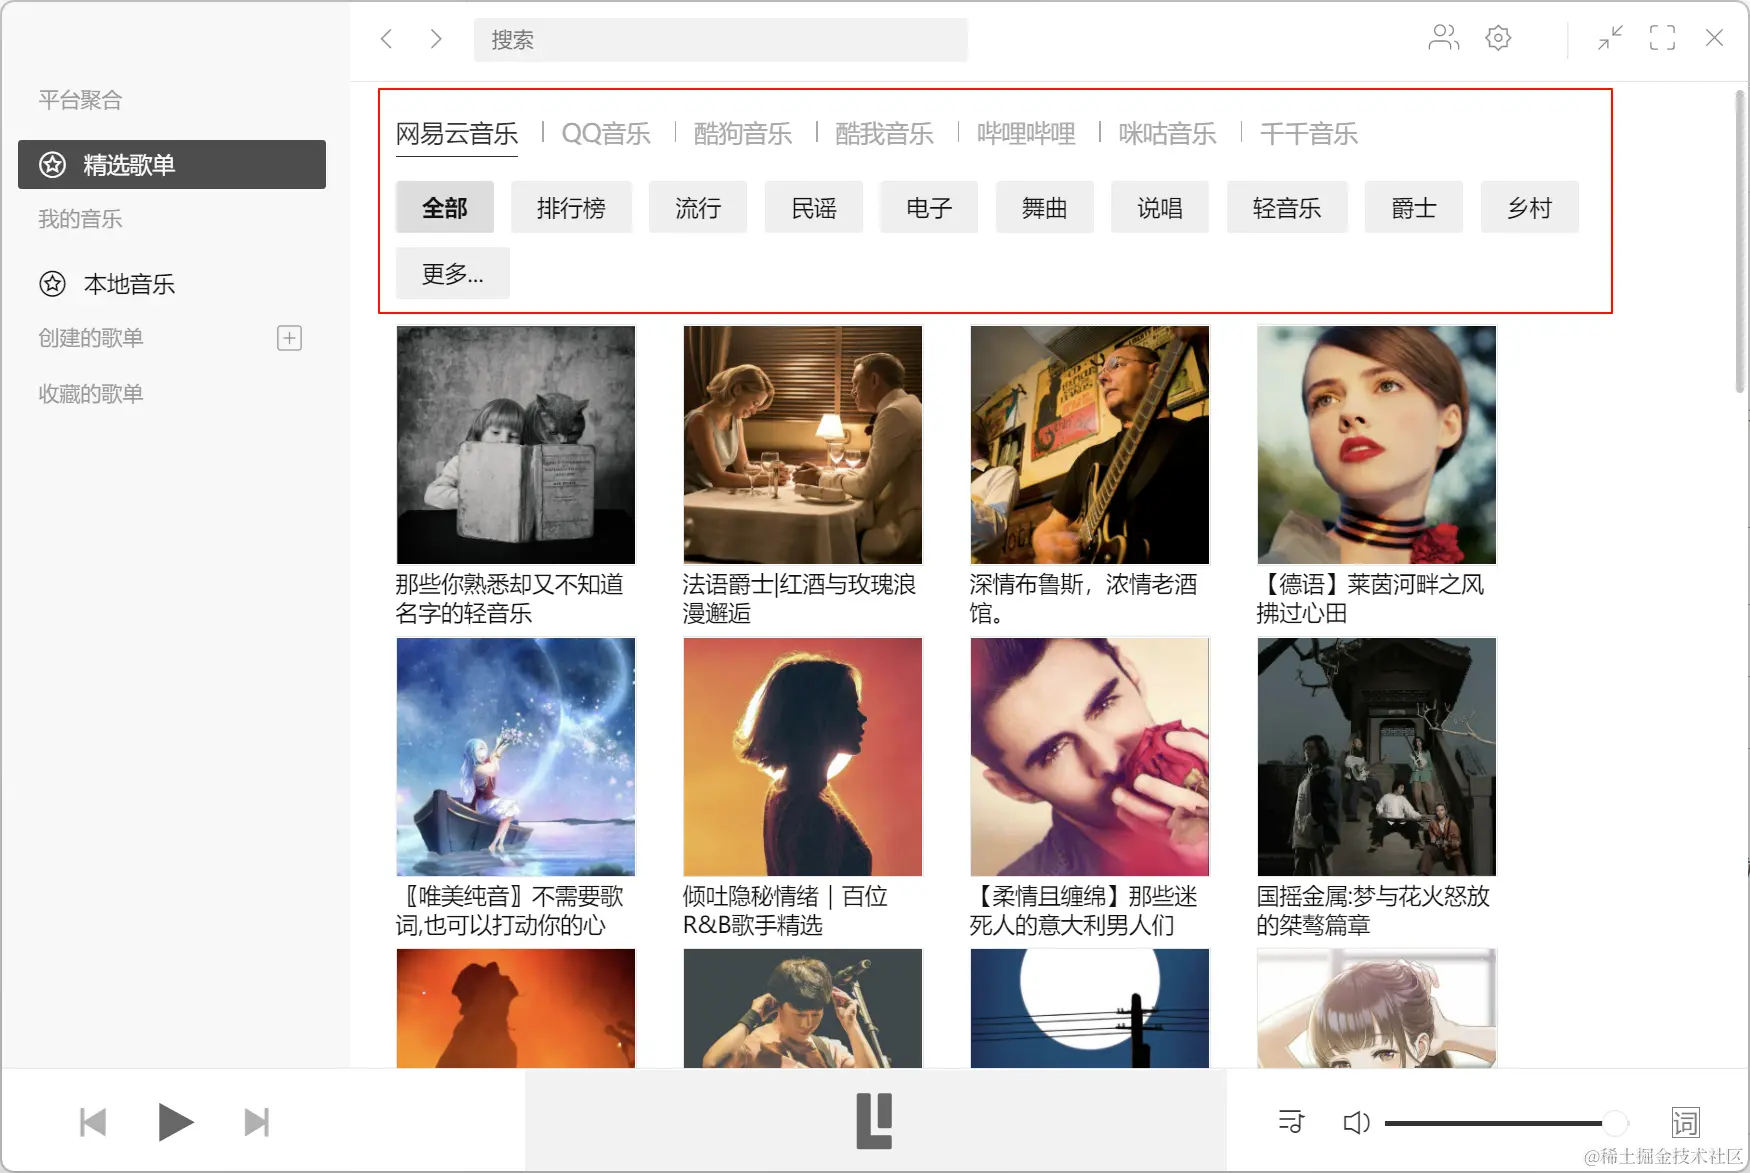Toggle lyrics with the 词 icon
Image resolution: width=1750 pixels, height=1173 pixels.
[x=1685, y=1122]
